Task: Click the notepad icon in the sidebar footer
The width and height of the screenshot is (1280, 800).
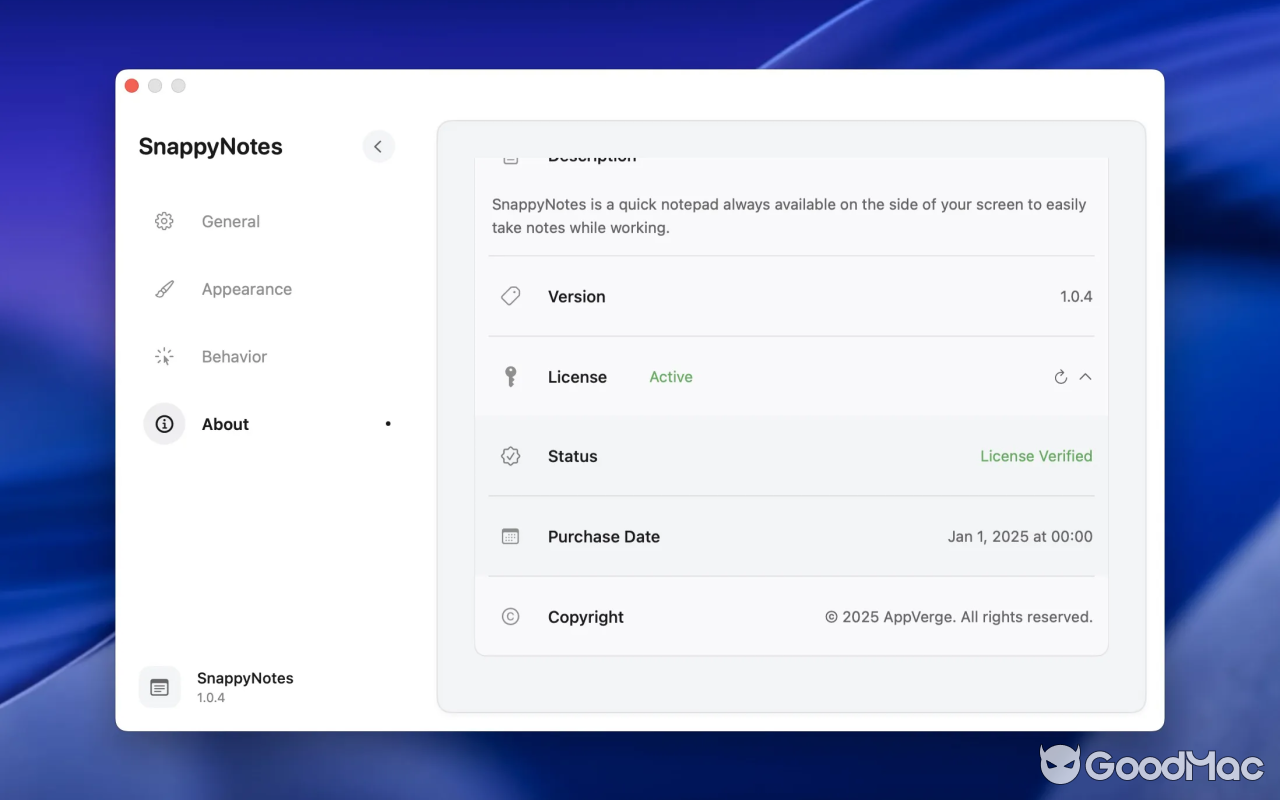Action: point(159,687)
